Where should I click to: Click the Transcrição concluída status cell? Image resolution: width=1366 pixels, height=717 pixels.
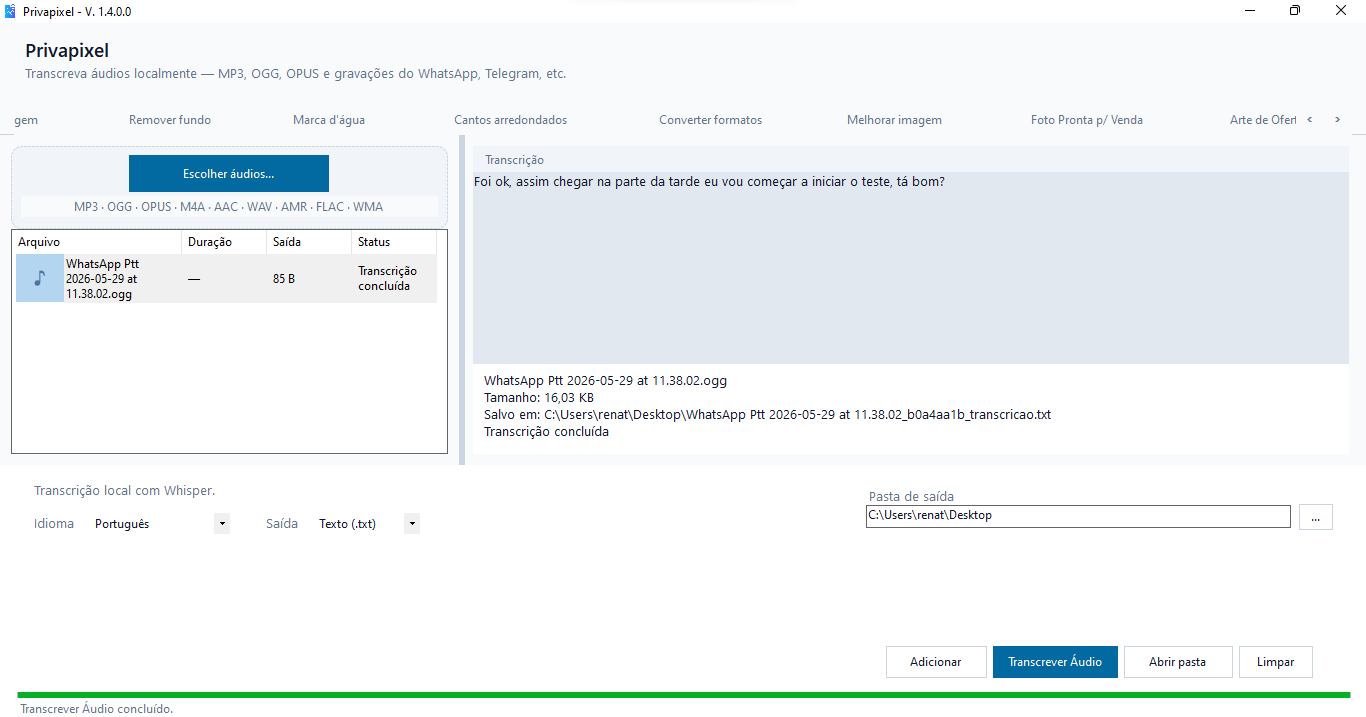[387, 279]
